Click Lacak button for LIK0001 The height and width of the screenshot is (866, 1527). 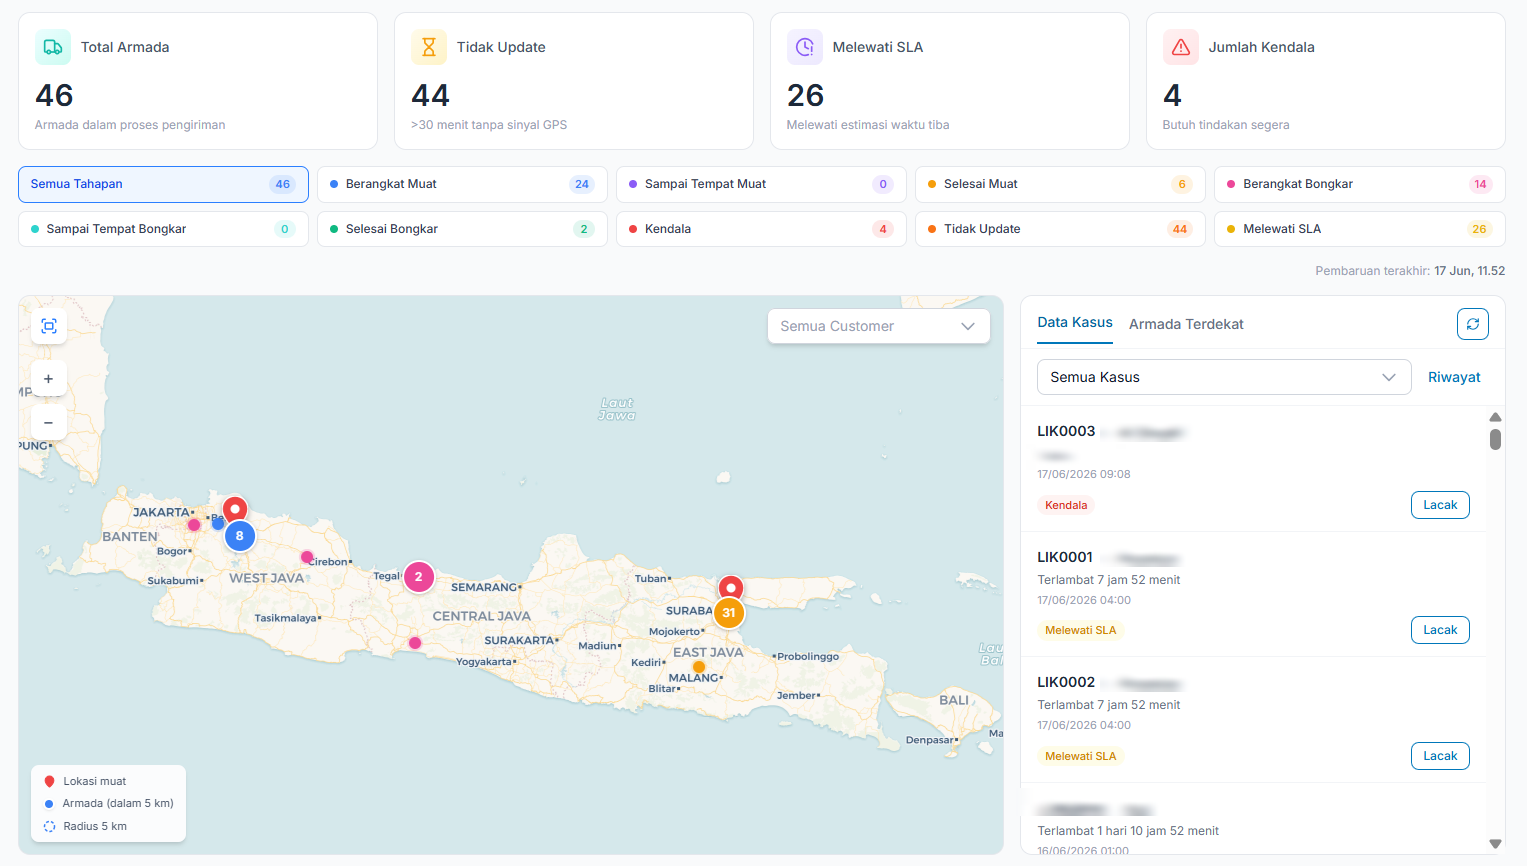pos(1440,630)
